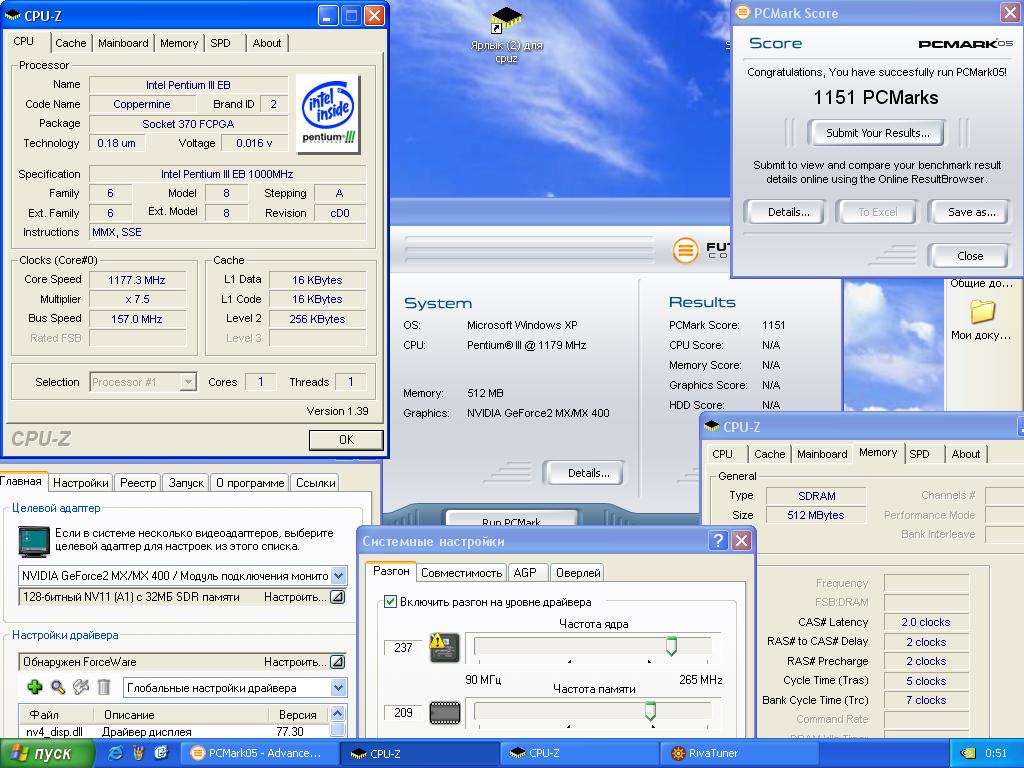
Task: Click the memory clock slider handle
Action: (650, 711)
